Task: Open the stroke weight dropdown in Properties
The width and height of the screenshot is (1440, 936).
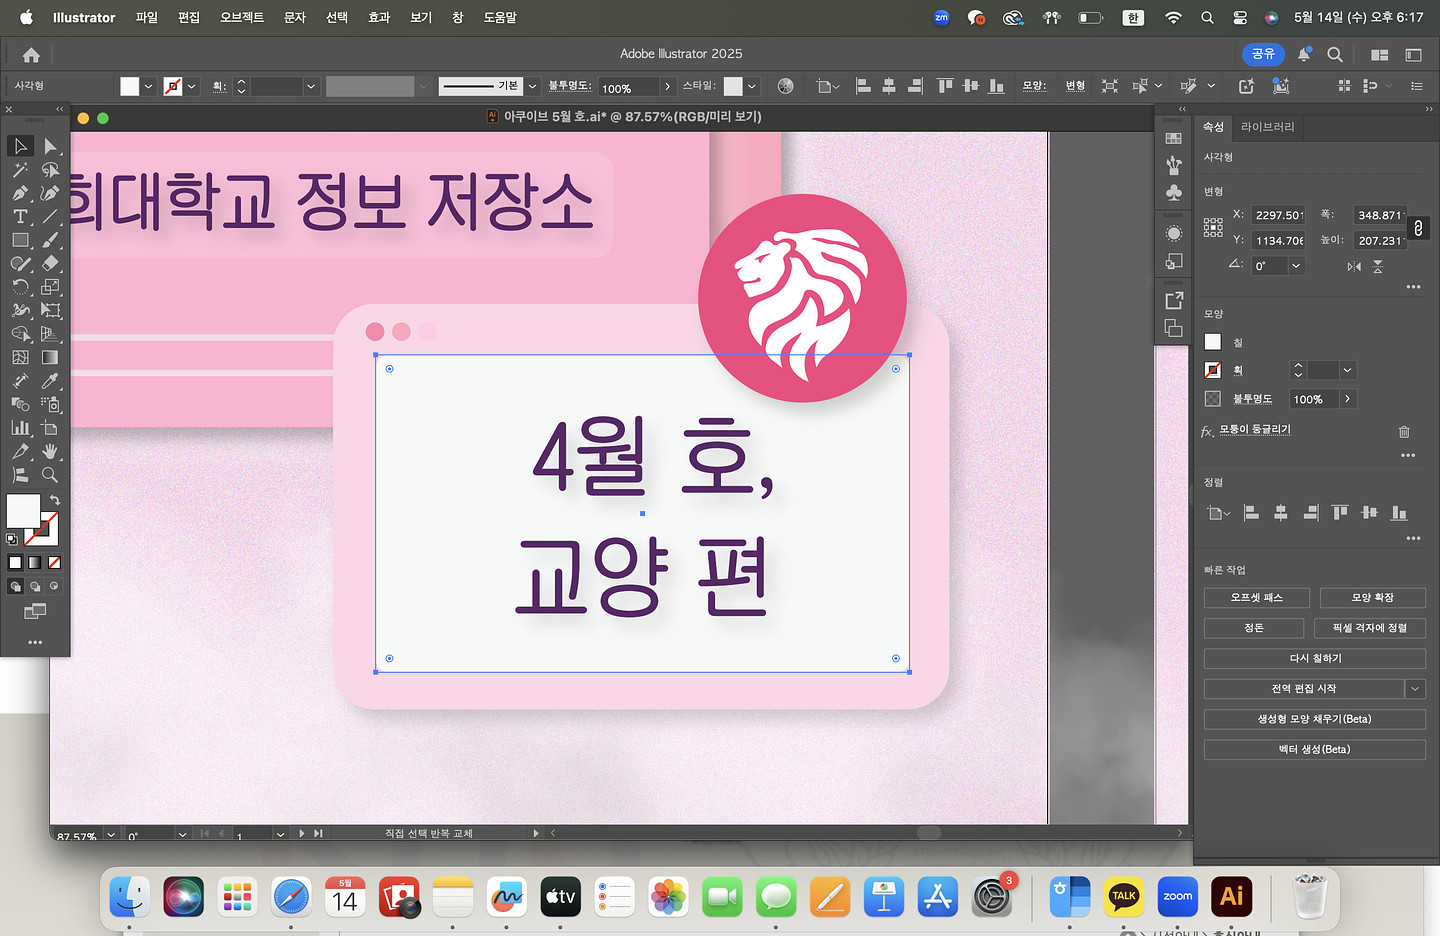Action: point(1347,370)
